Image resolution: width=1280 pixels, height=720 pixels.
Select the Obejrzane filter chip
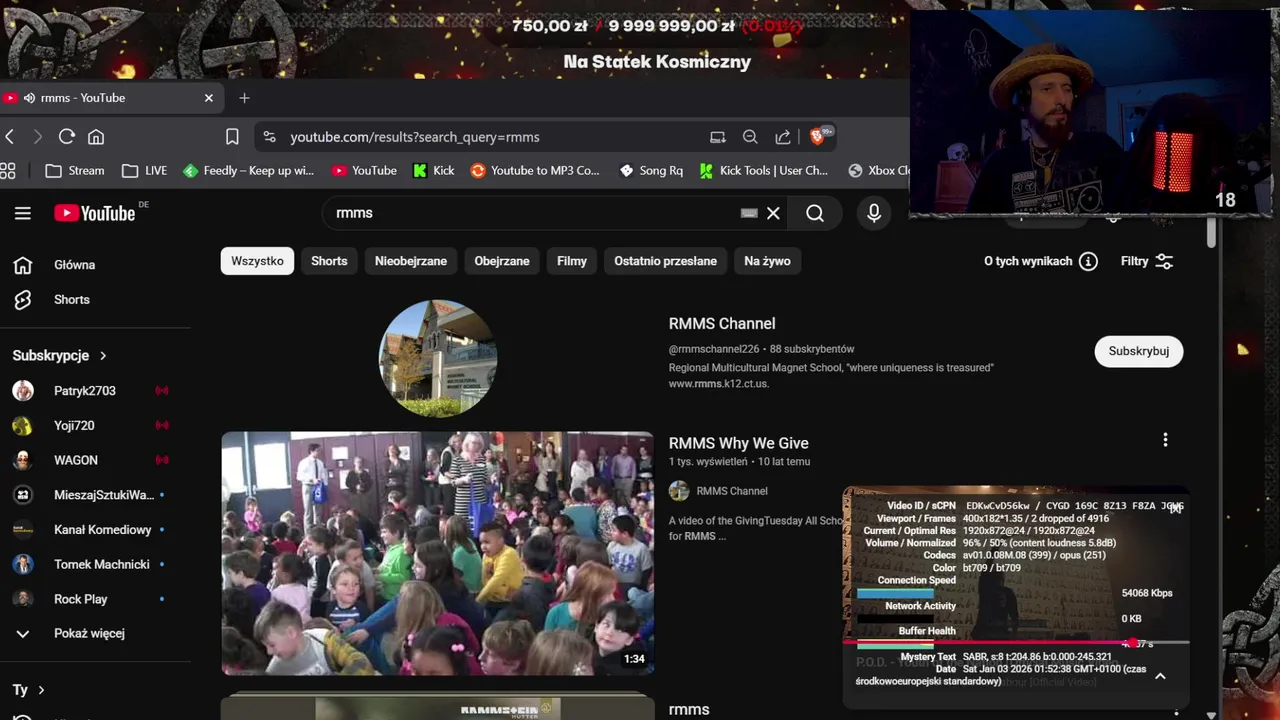[x=502, y=261]
